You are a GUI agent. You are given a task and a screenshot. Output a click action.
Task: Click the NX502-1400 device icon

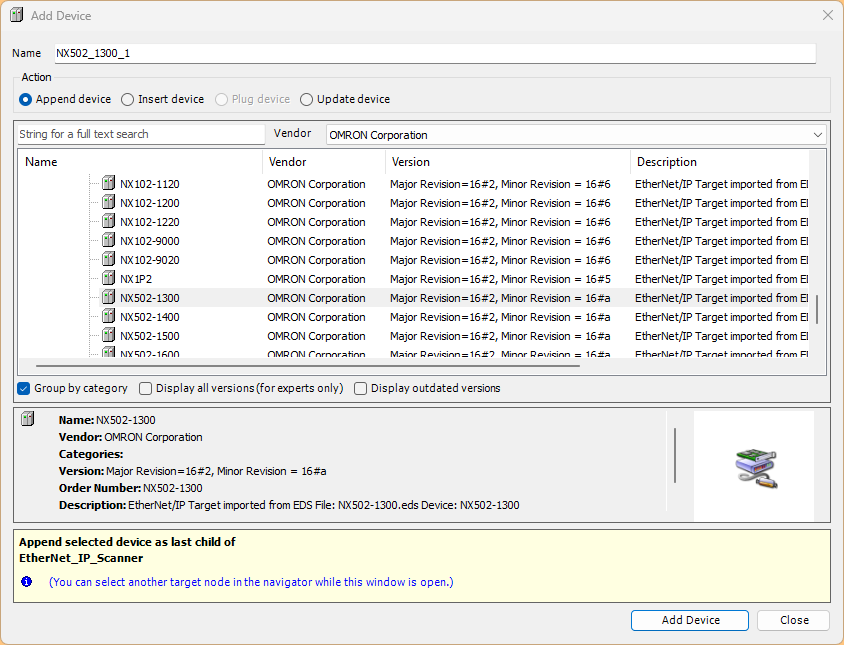pos(109,317)
